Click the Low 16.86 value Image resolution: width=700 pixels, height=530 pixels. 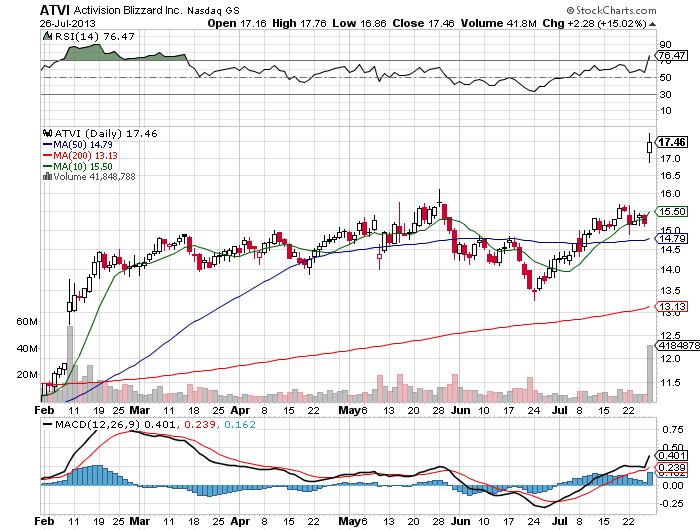point(359,23)
